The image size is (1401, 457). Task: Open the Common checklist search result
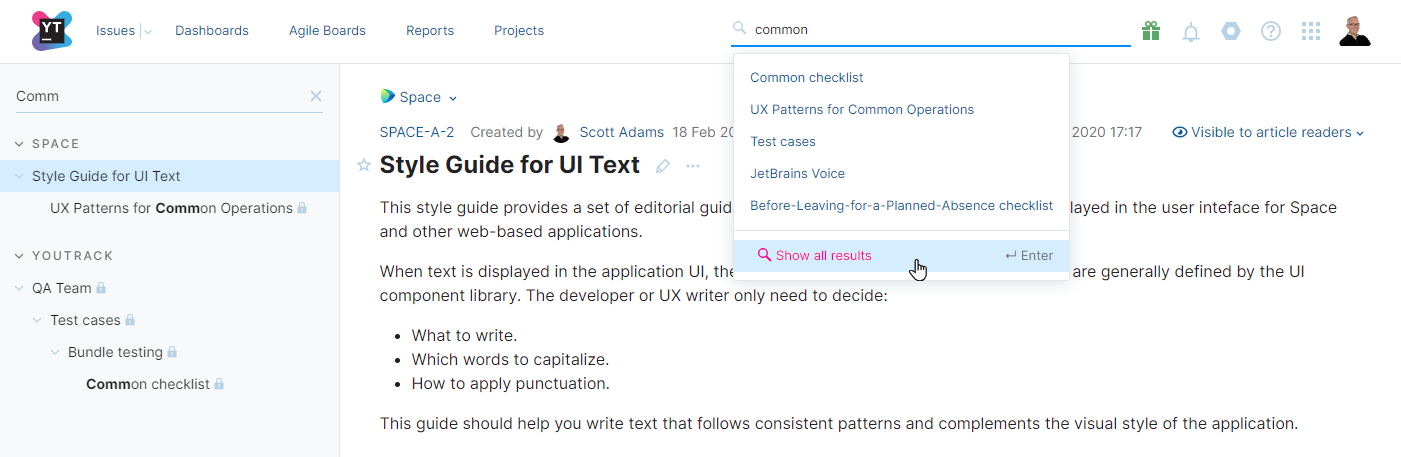pyautogui.click(x=806, y=77)
